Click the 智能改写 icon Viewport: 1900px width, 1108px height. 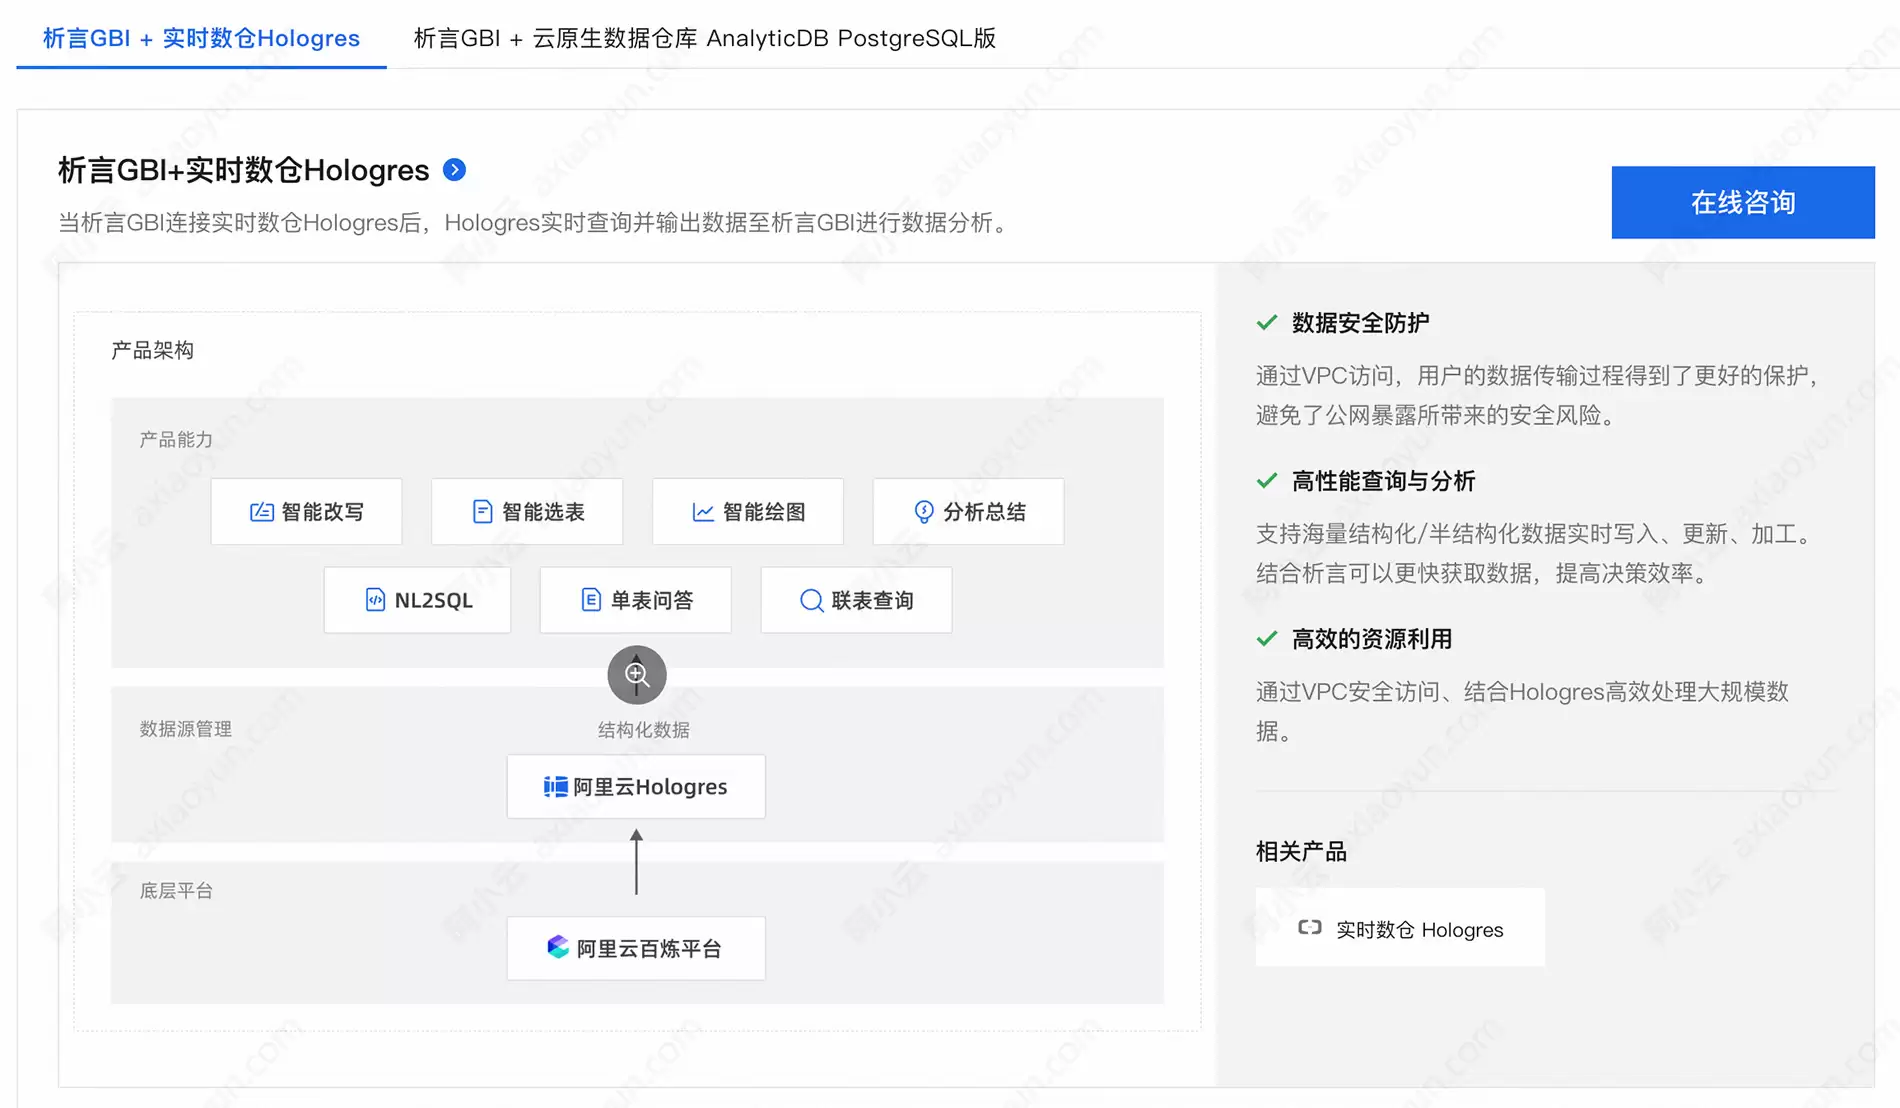pyautogui.click(x=262, y=512)
